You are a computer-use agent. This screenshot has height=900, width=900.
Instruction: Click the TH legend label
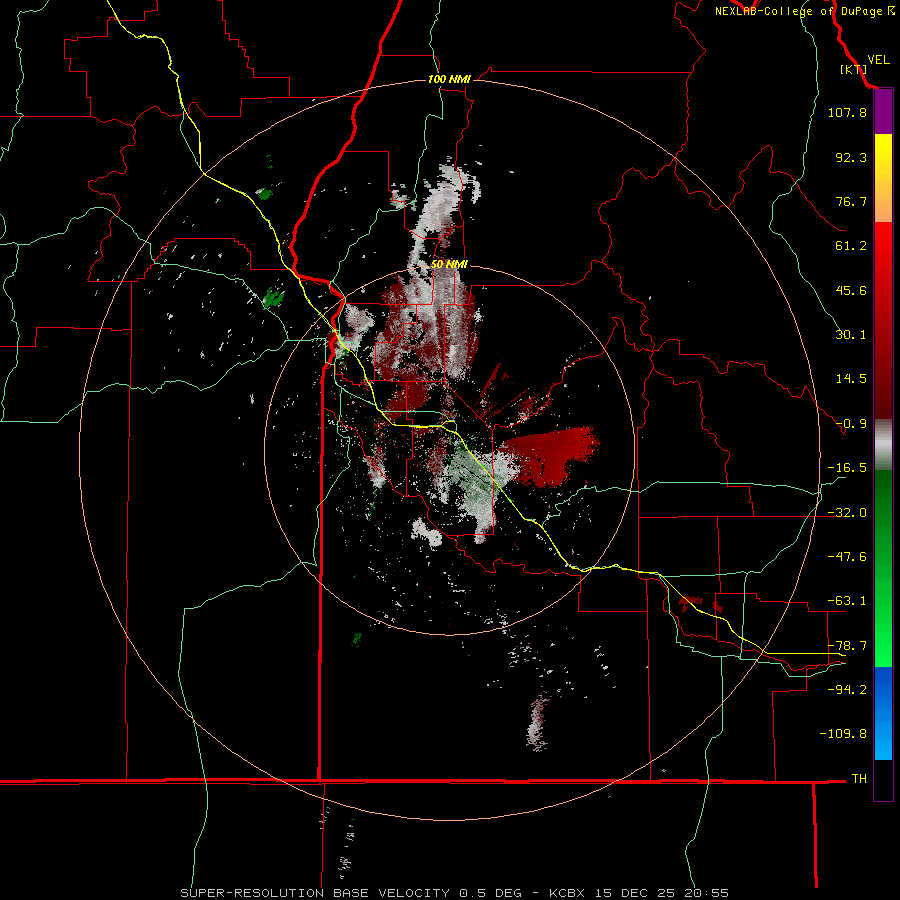pyautogui.click(x=859, y=779)
